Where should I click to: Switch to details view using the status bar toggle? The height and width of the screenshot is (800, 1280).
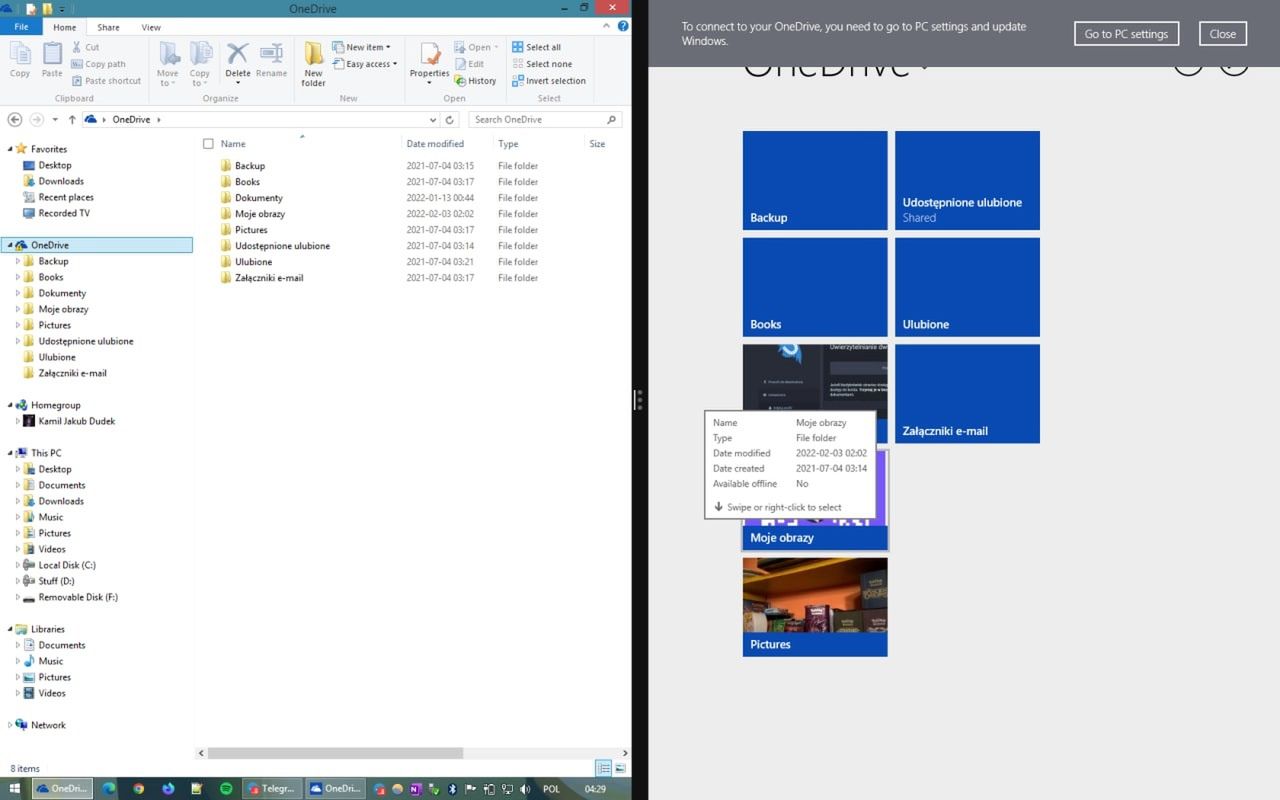pos(603,768)
